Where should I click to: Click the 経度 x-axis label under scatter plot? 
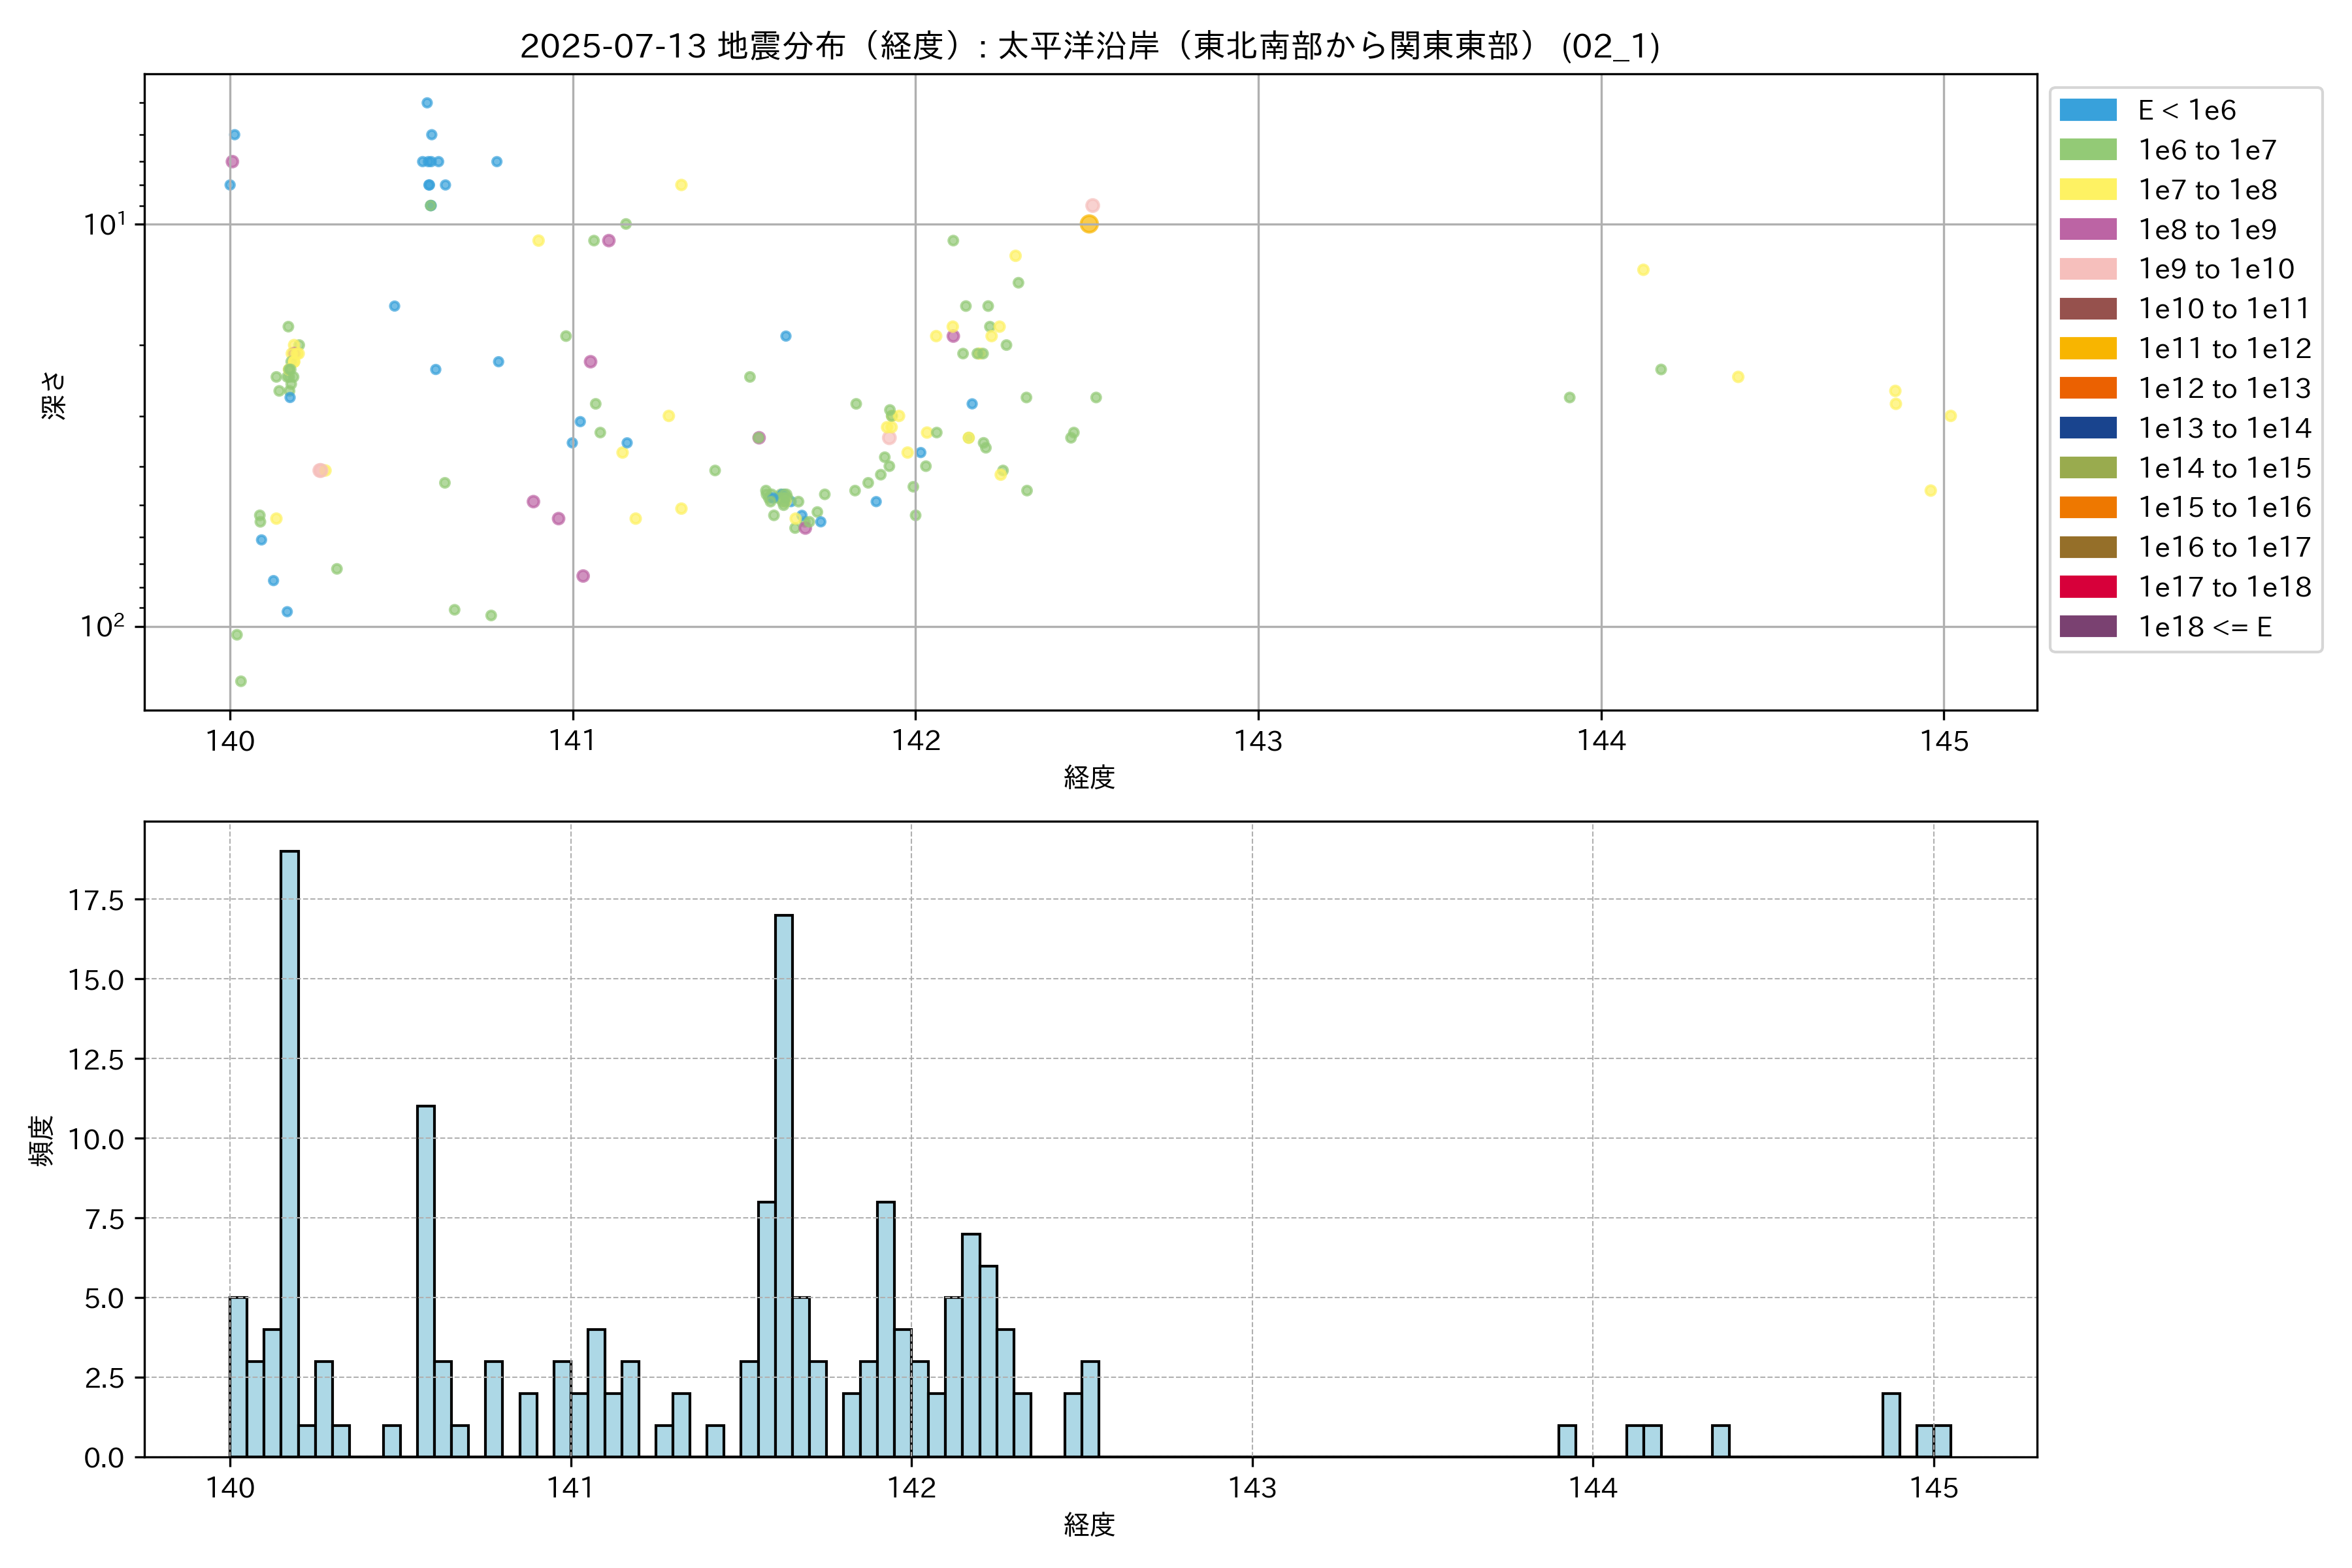[1089, 777]
